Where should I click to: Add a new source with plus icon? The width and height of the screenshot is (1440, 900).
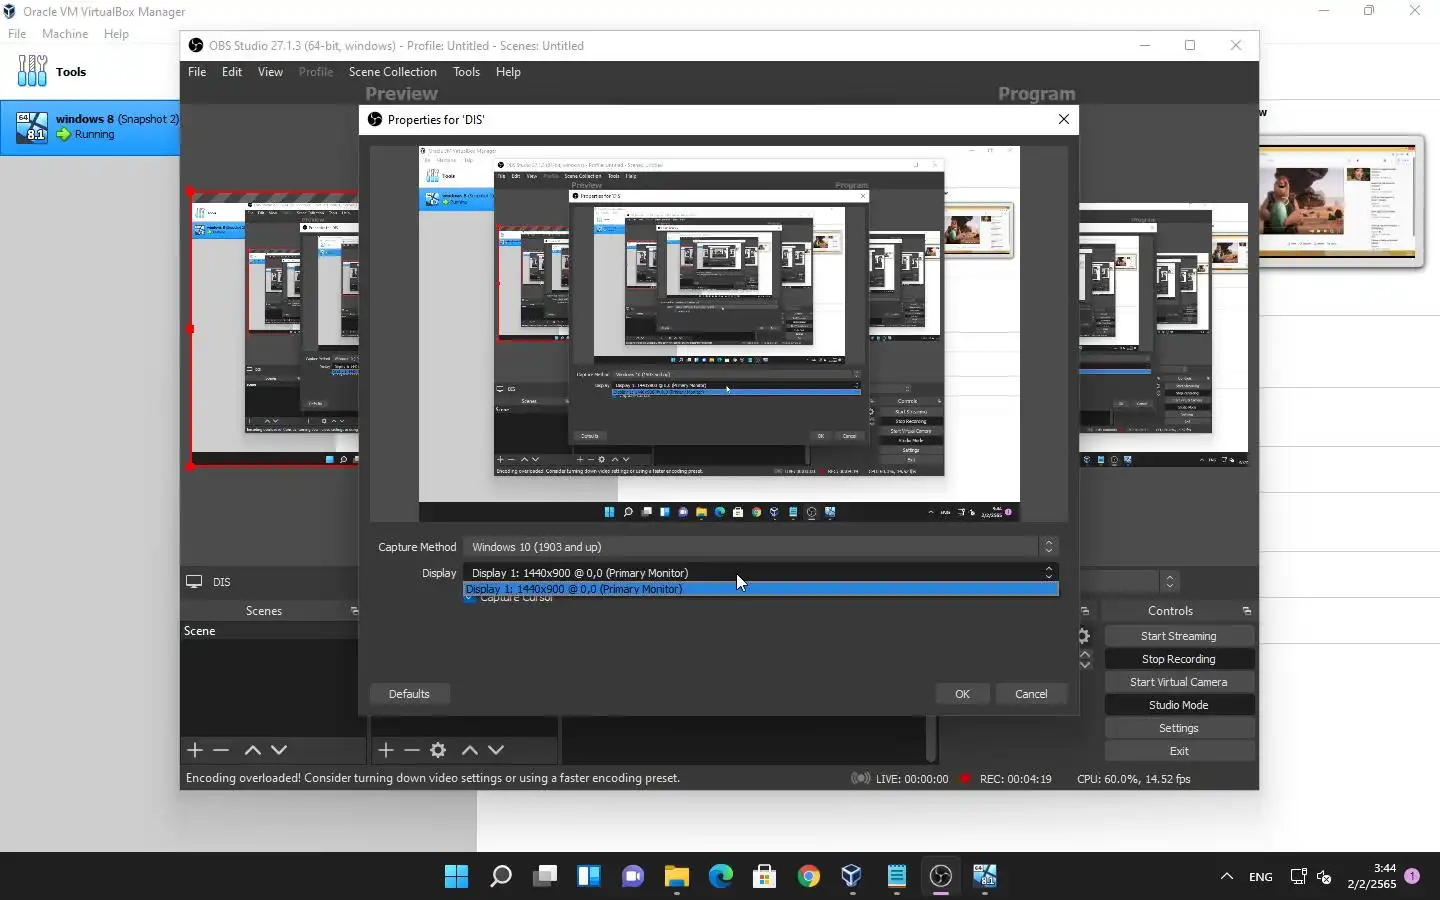coord(385,750)
